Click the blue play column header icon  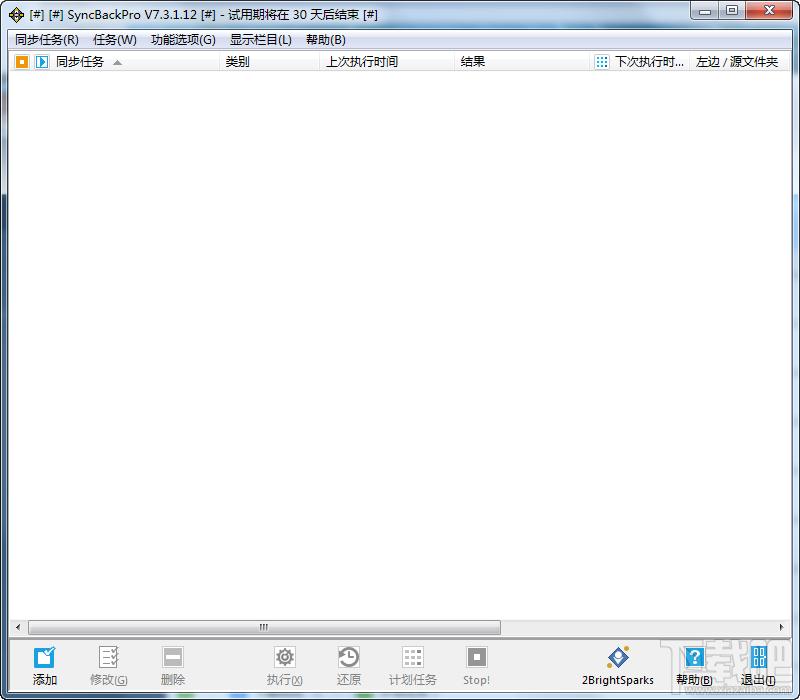coord(42,62)
